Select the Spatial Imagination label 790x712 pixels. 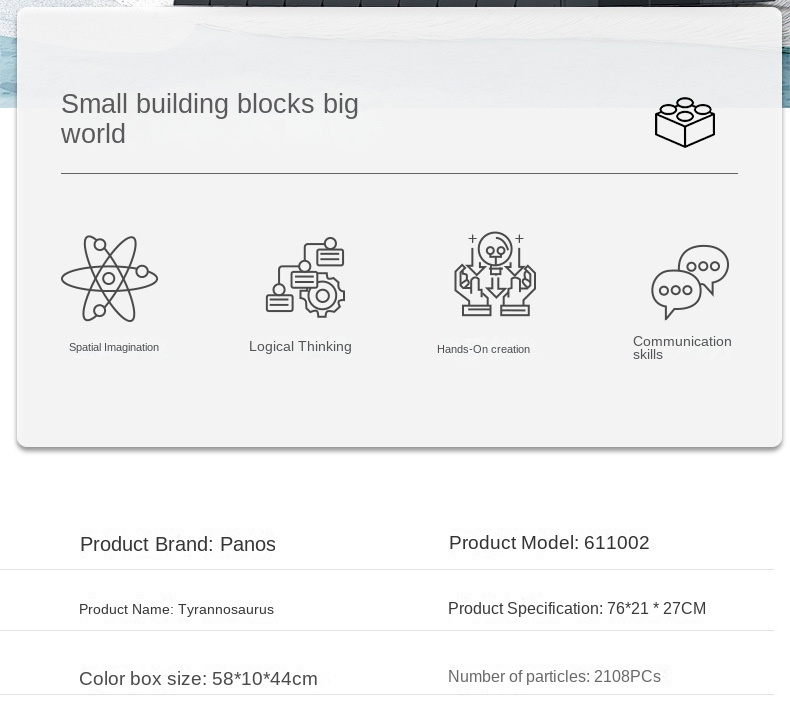114,348
